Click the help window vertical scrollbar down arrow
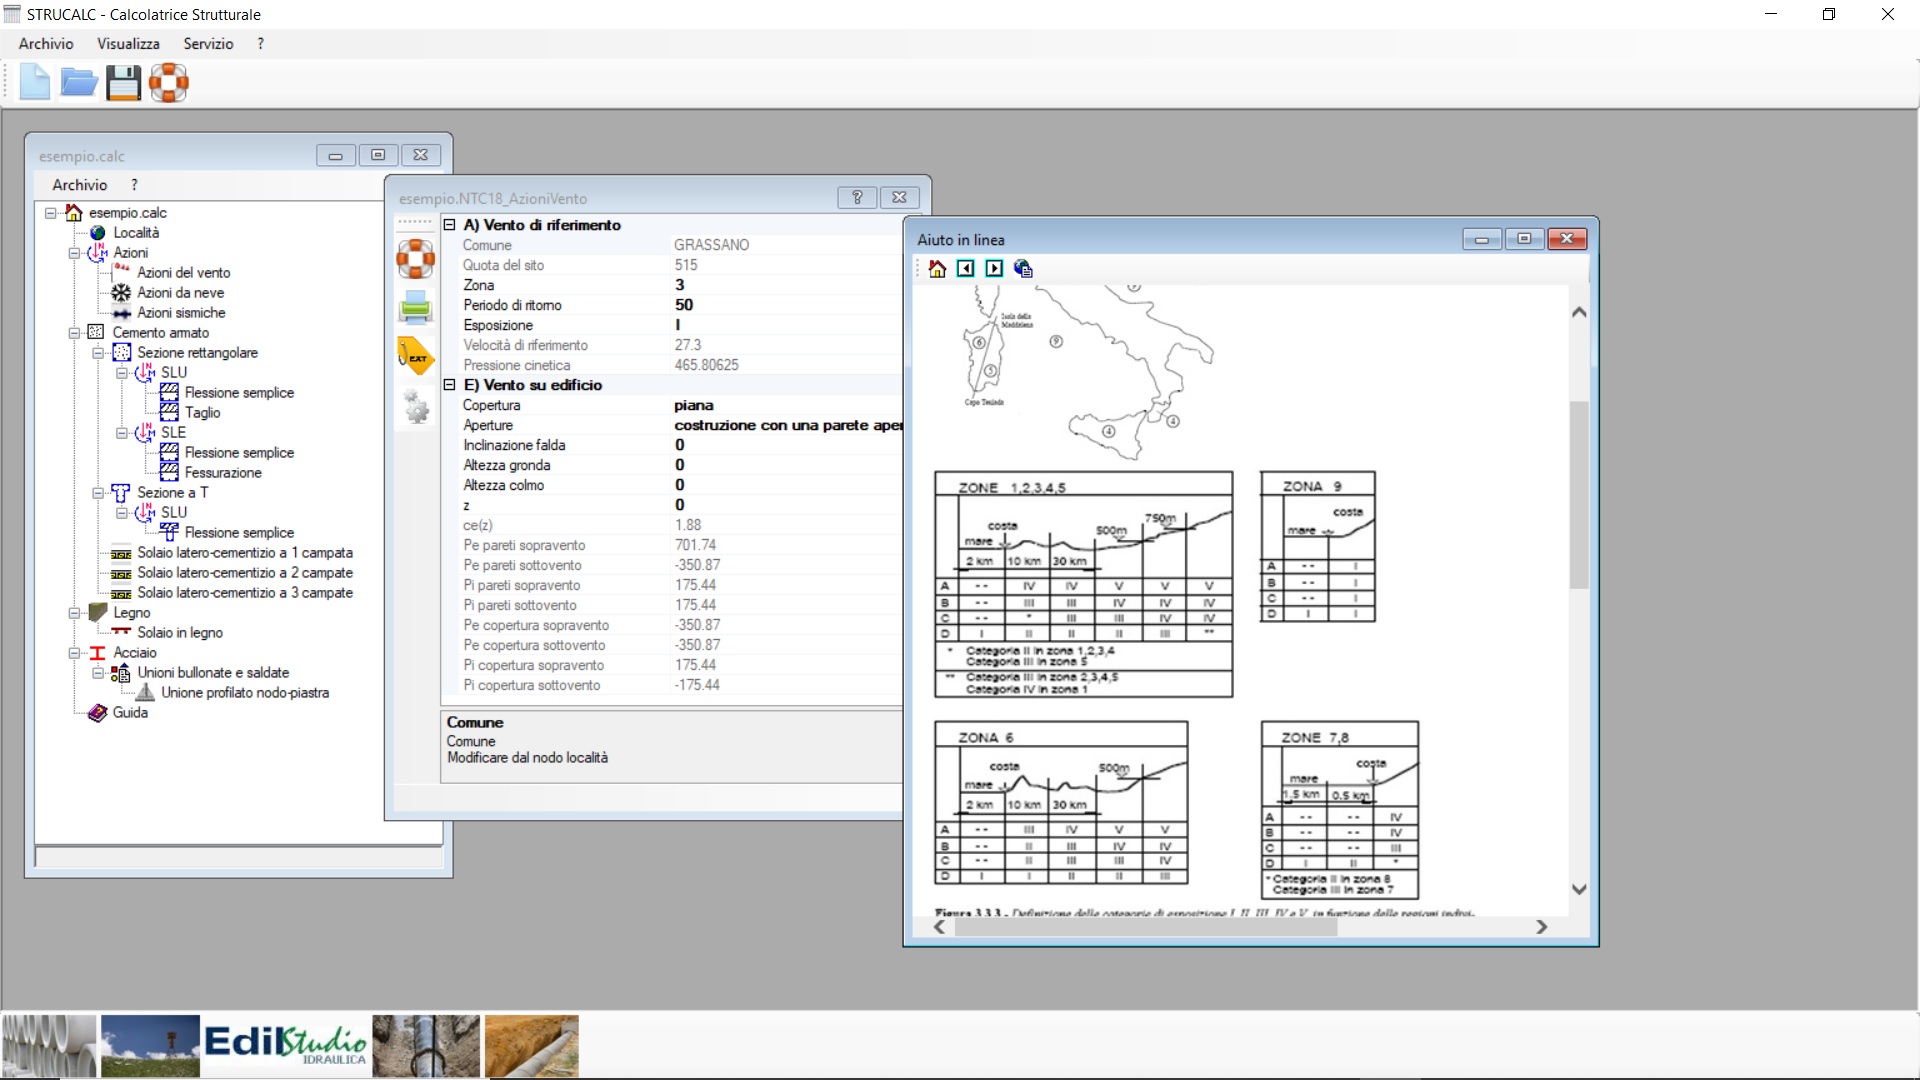Screen dimensions: 1920x1080 pyautogui.click(x=1579, y=889)
